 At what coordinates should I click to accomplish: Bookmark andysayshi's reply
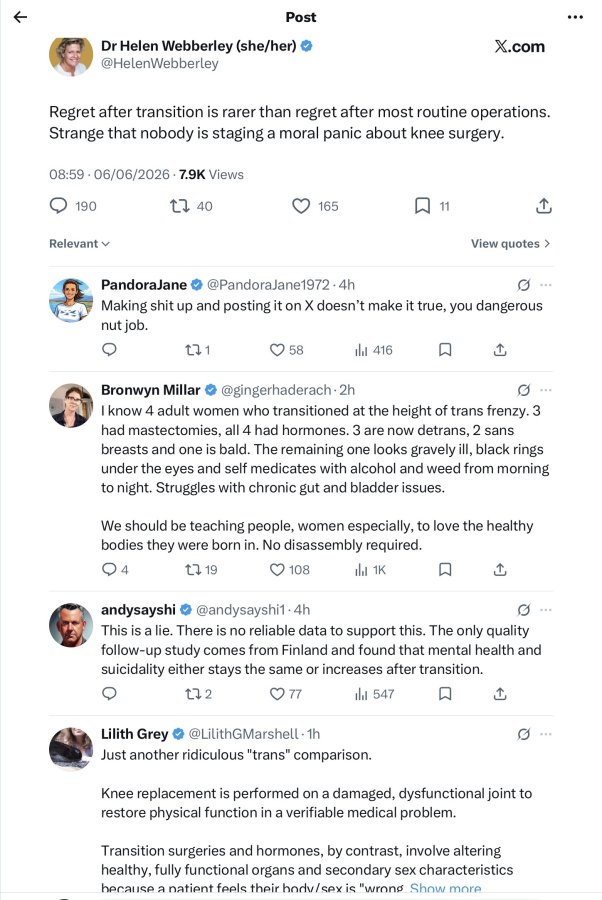tap(445, 694)
